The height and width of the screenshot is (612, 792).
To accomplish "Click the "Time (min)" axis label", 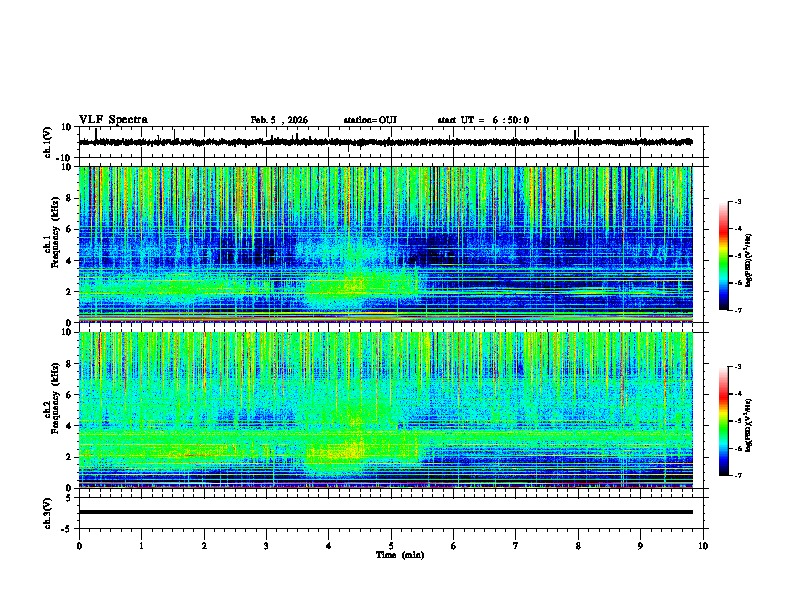I will (400, 555).
